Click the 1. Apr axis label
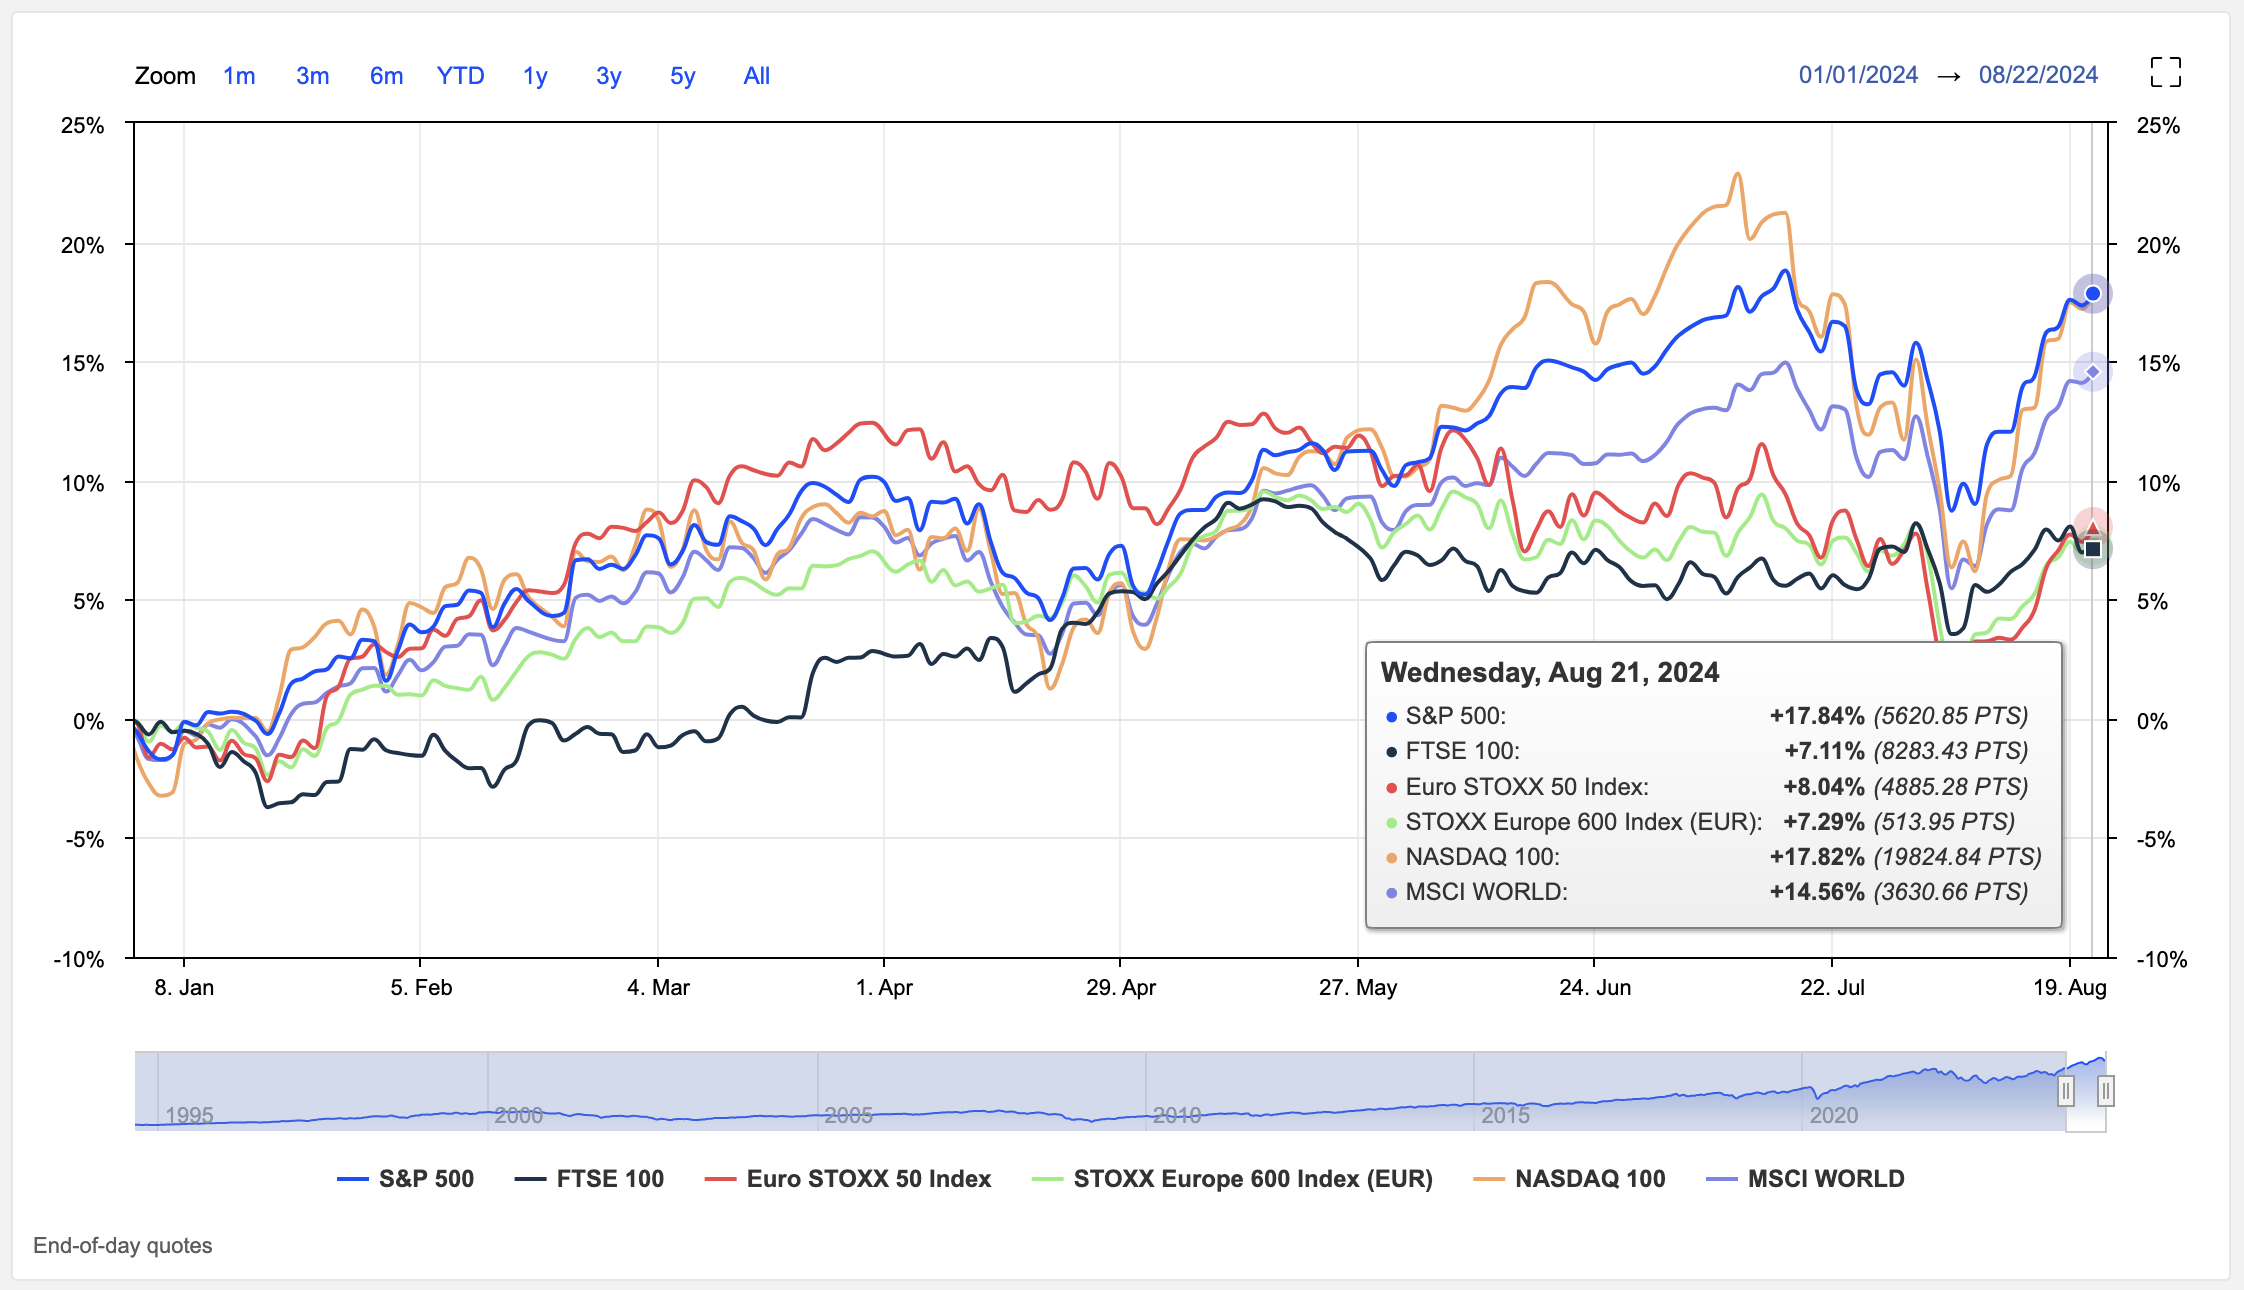The image size is (2244, 1290). (x=884, y=988)
